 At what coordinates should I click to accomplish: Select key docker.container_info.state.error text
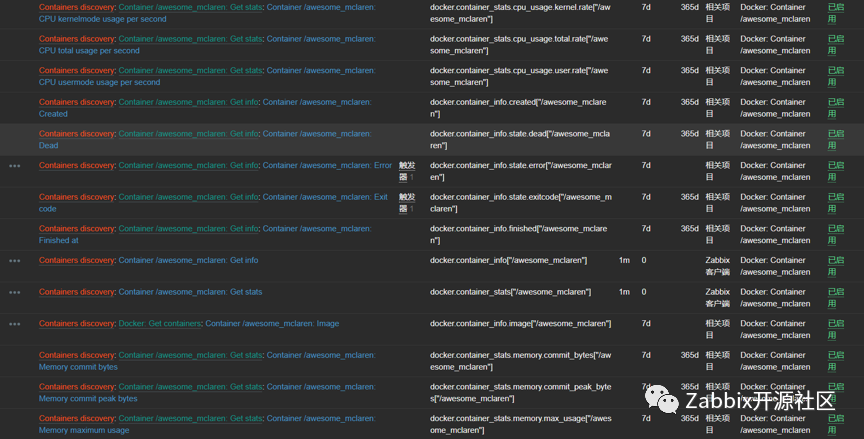521,171
